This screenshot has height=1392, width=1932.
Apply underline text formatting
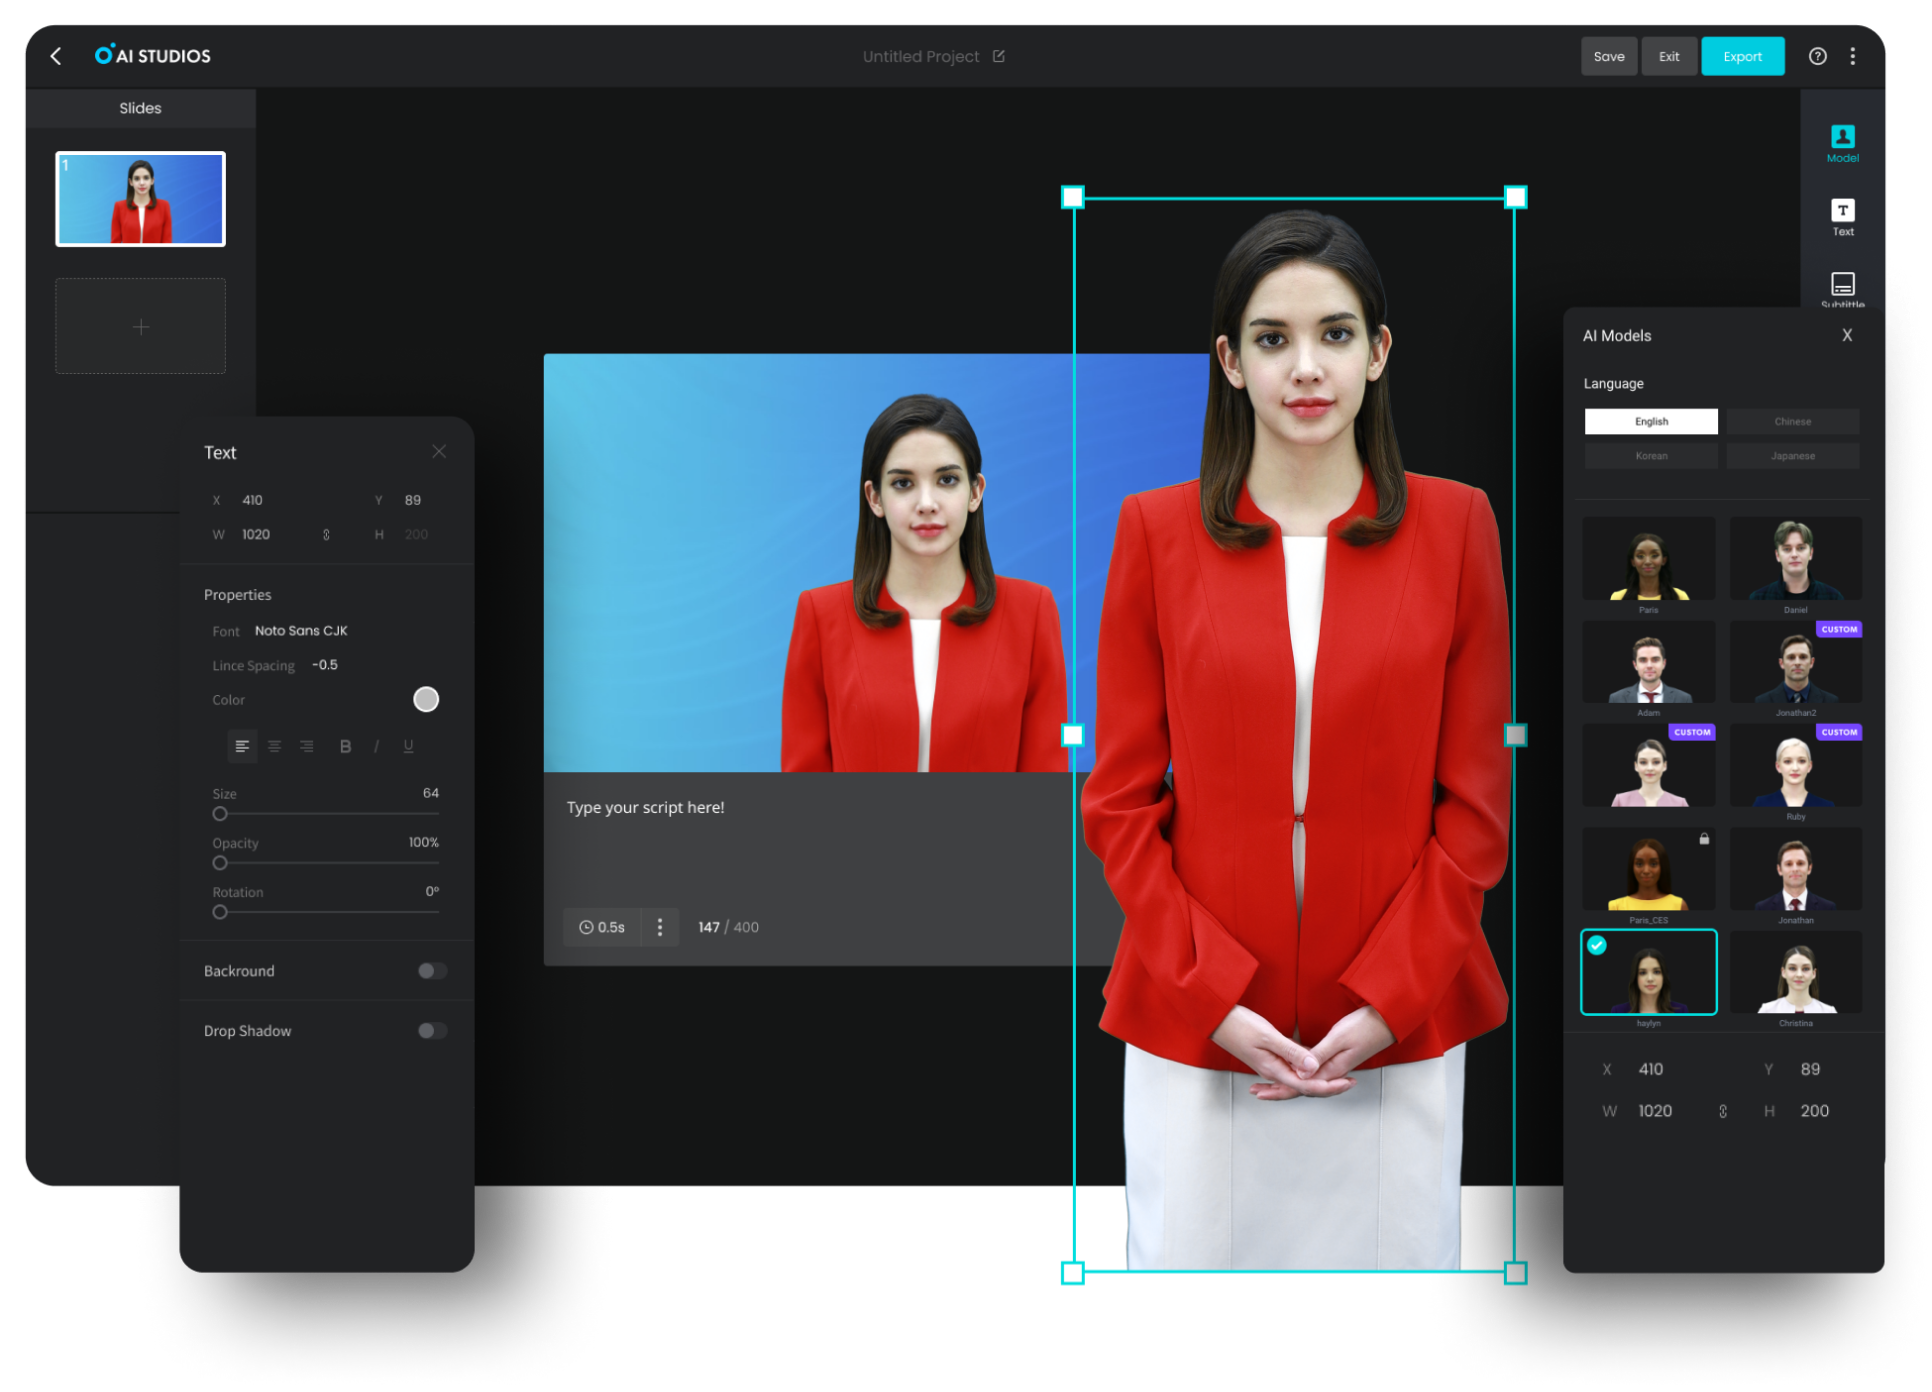tap(408, 746)
